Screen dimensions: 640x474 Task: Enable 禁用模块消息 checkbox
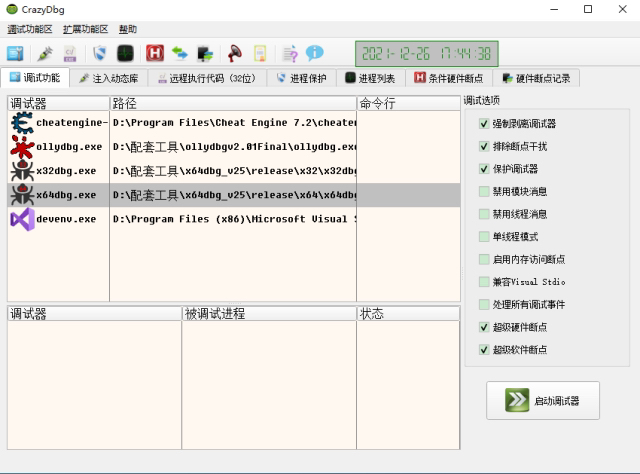(484, 191)
